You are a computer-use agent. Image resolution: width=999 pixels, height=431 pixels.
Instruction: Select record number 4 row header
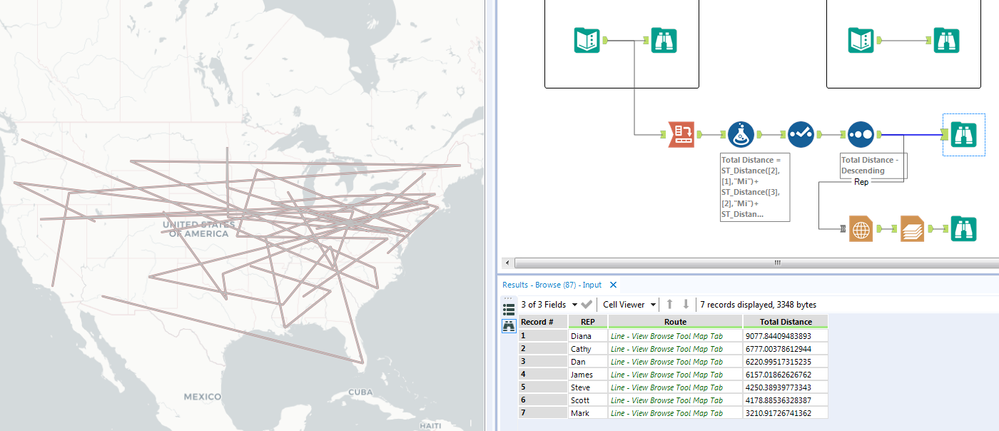(543, 374)
